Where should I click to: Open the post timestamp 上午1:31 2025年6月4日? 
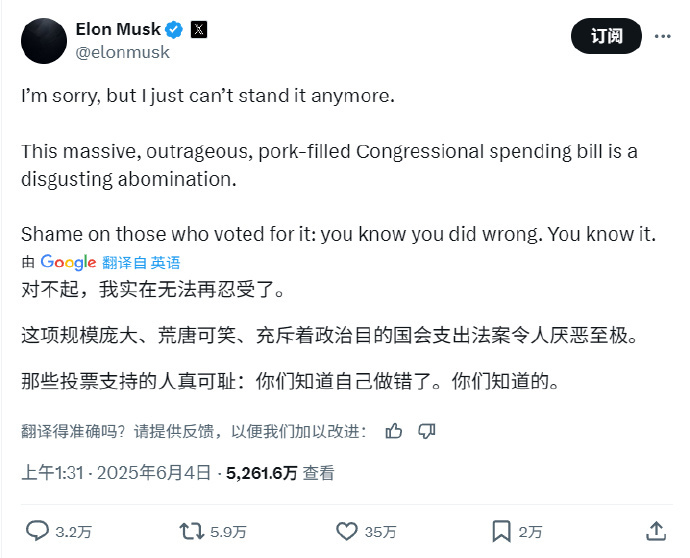(116, 473)
